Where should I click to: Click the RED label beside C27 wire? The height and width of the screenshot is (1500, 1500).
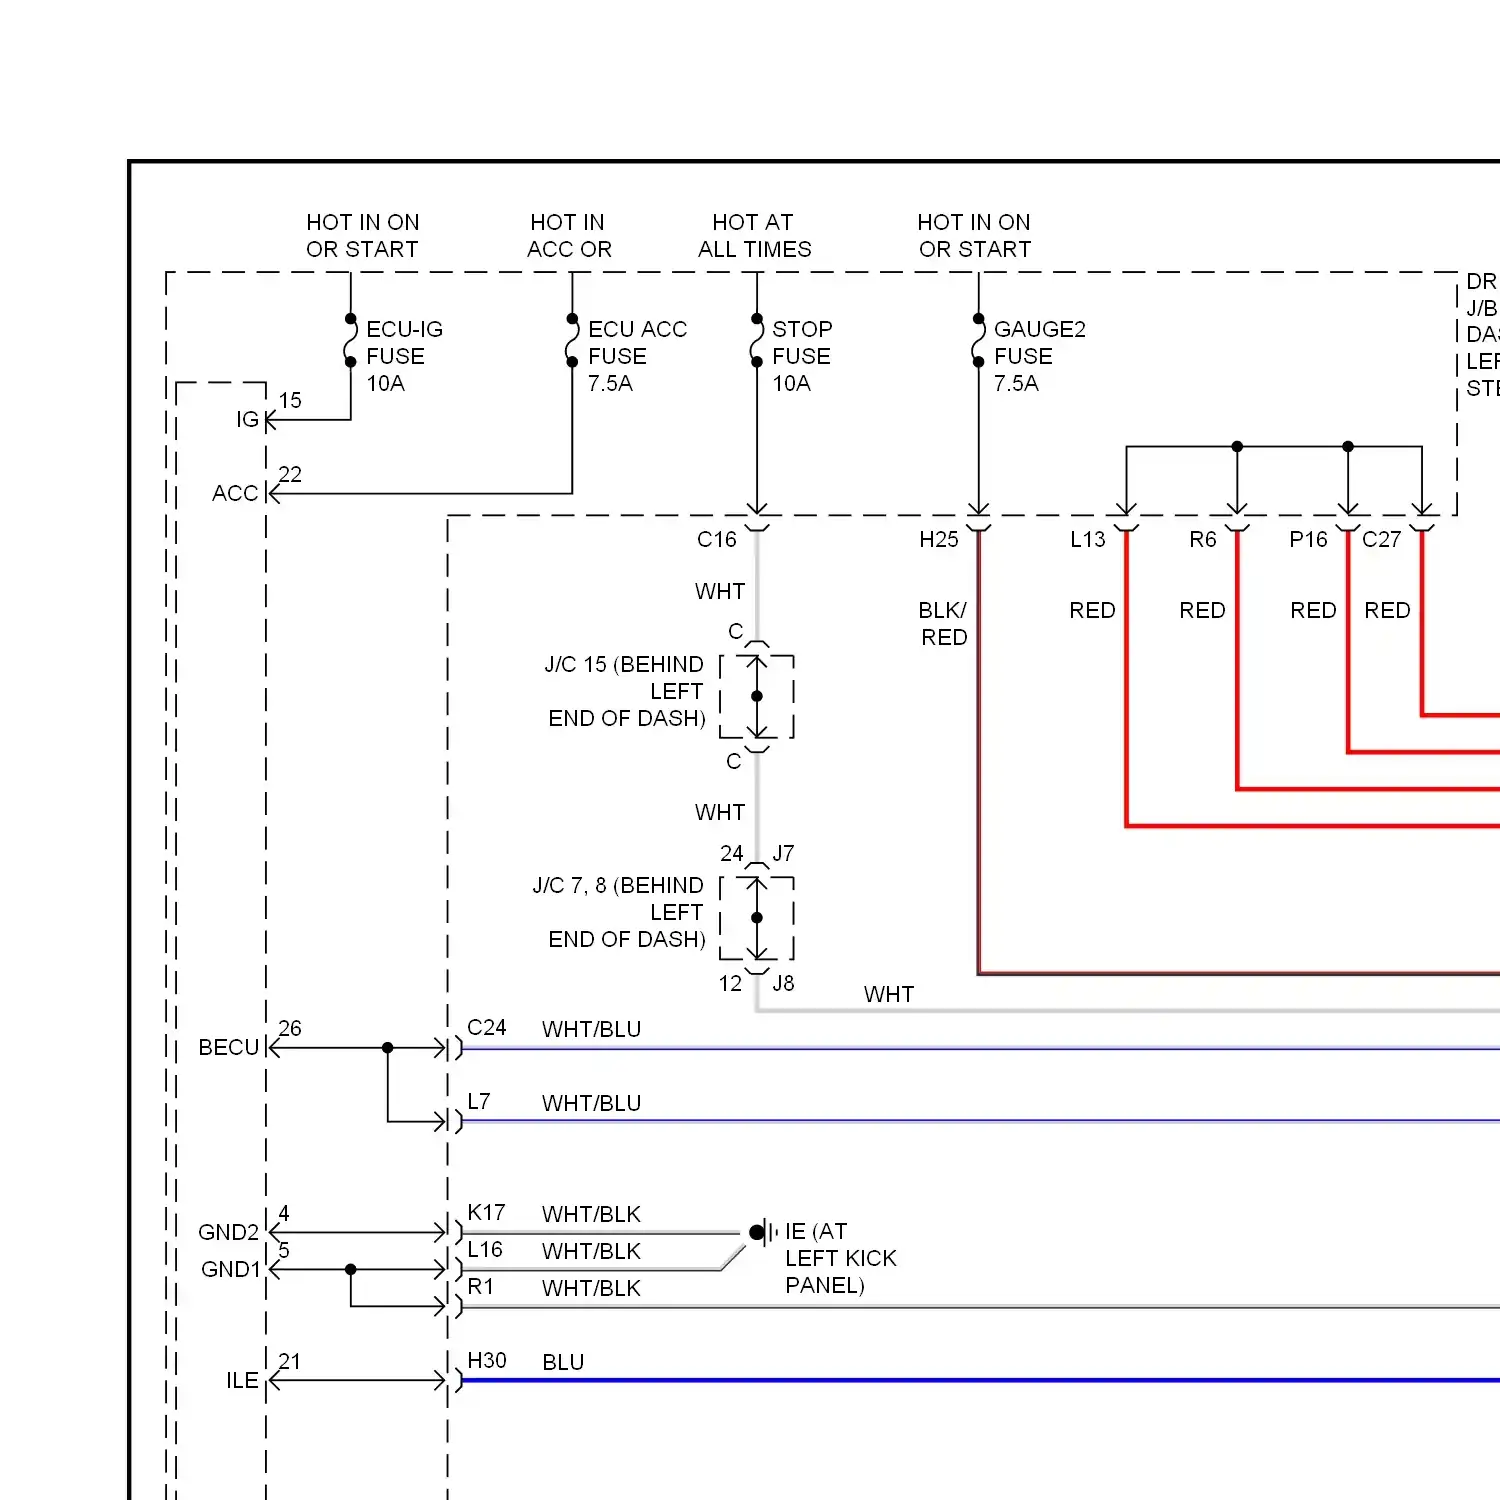pyautogui.click(x=1387, y=610)
